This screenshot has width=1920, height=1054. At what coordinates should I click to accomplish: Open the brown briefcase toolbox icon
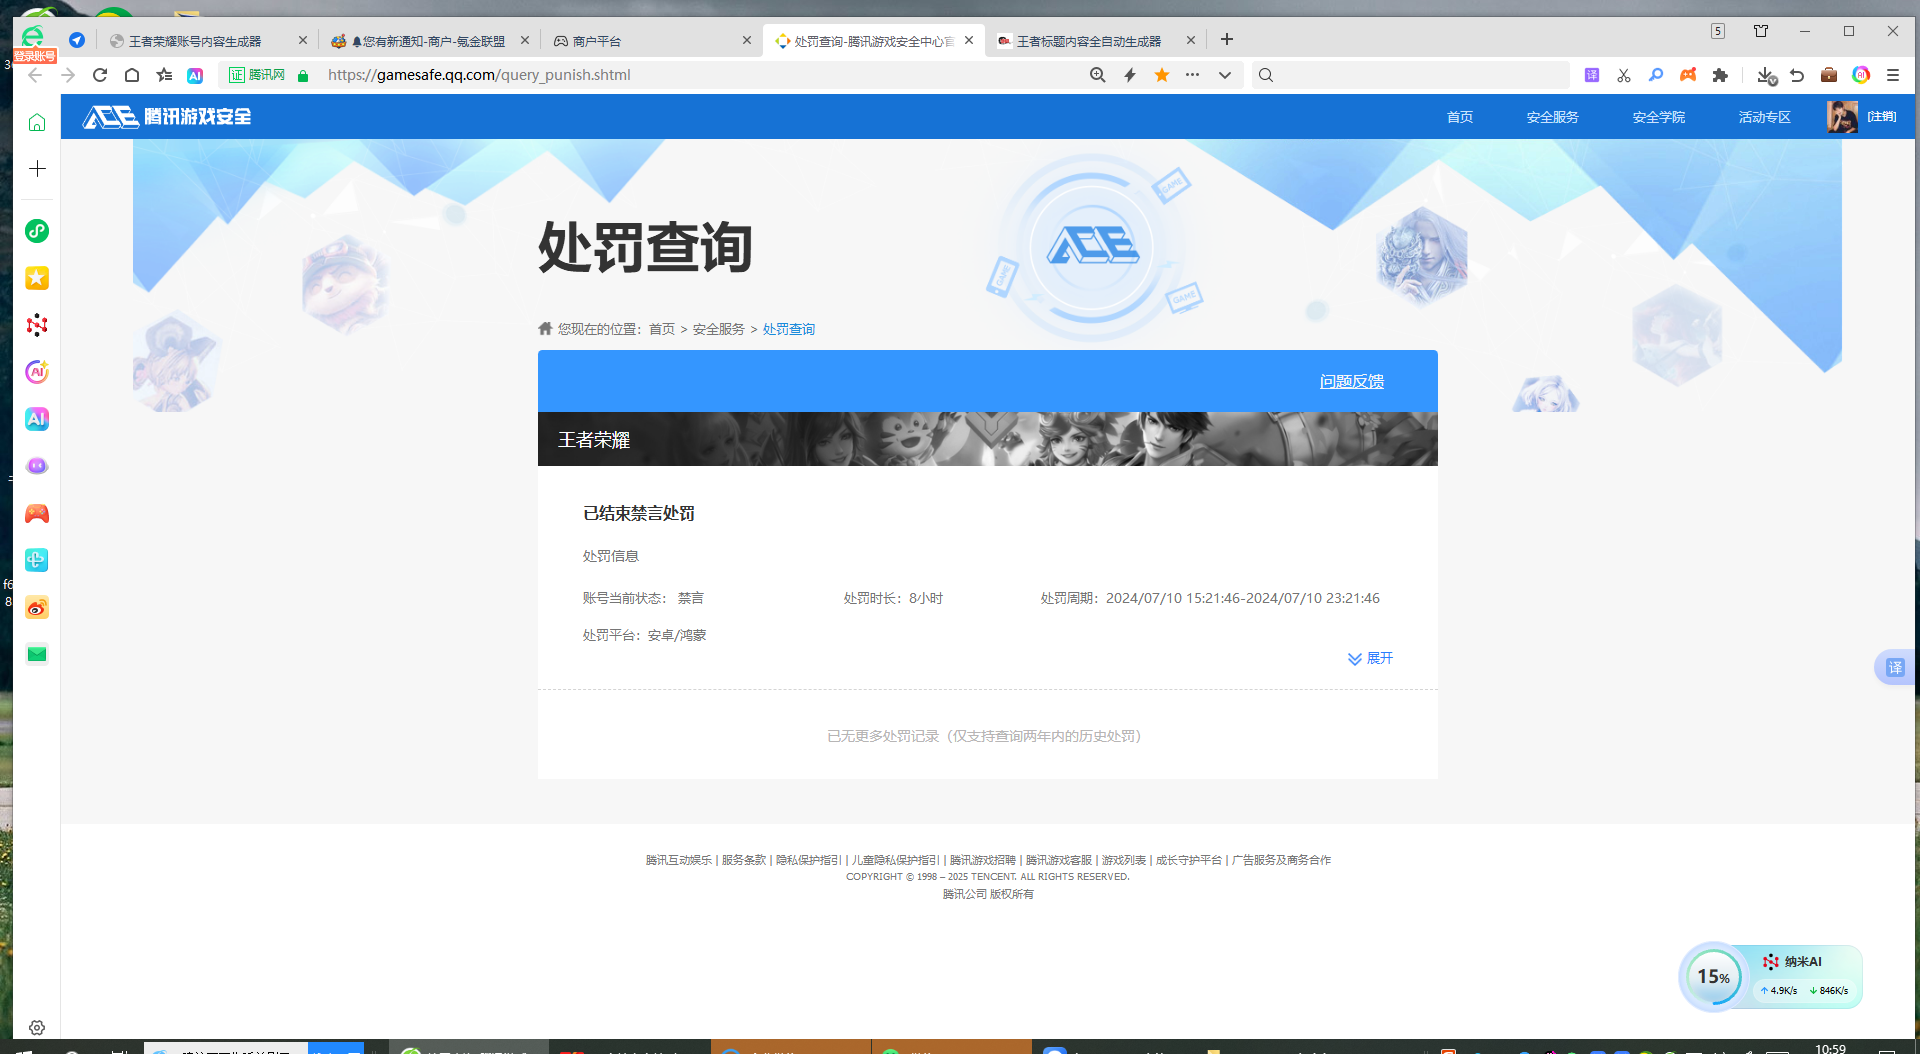click(x=1829, y=75)
